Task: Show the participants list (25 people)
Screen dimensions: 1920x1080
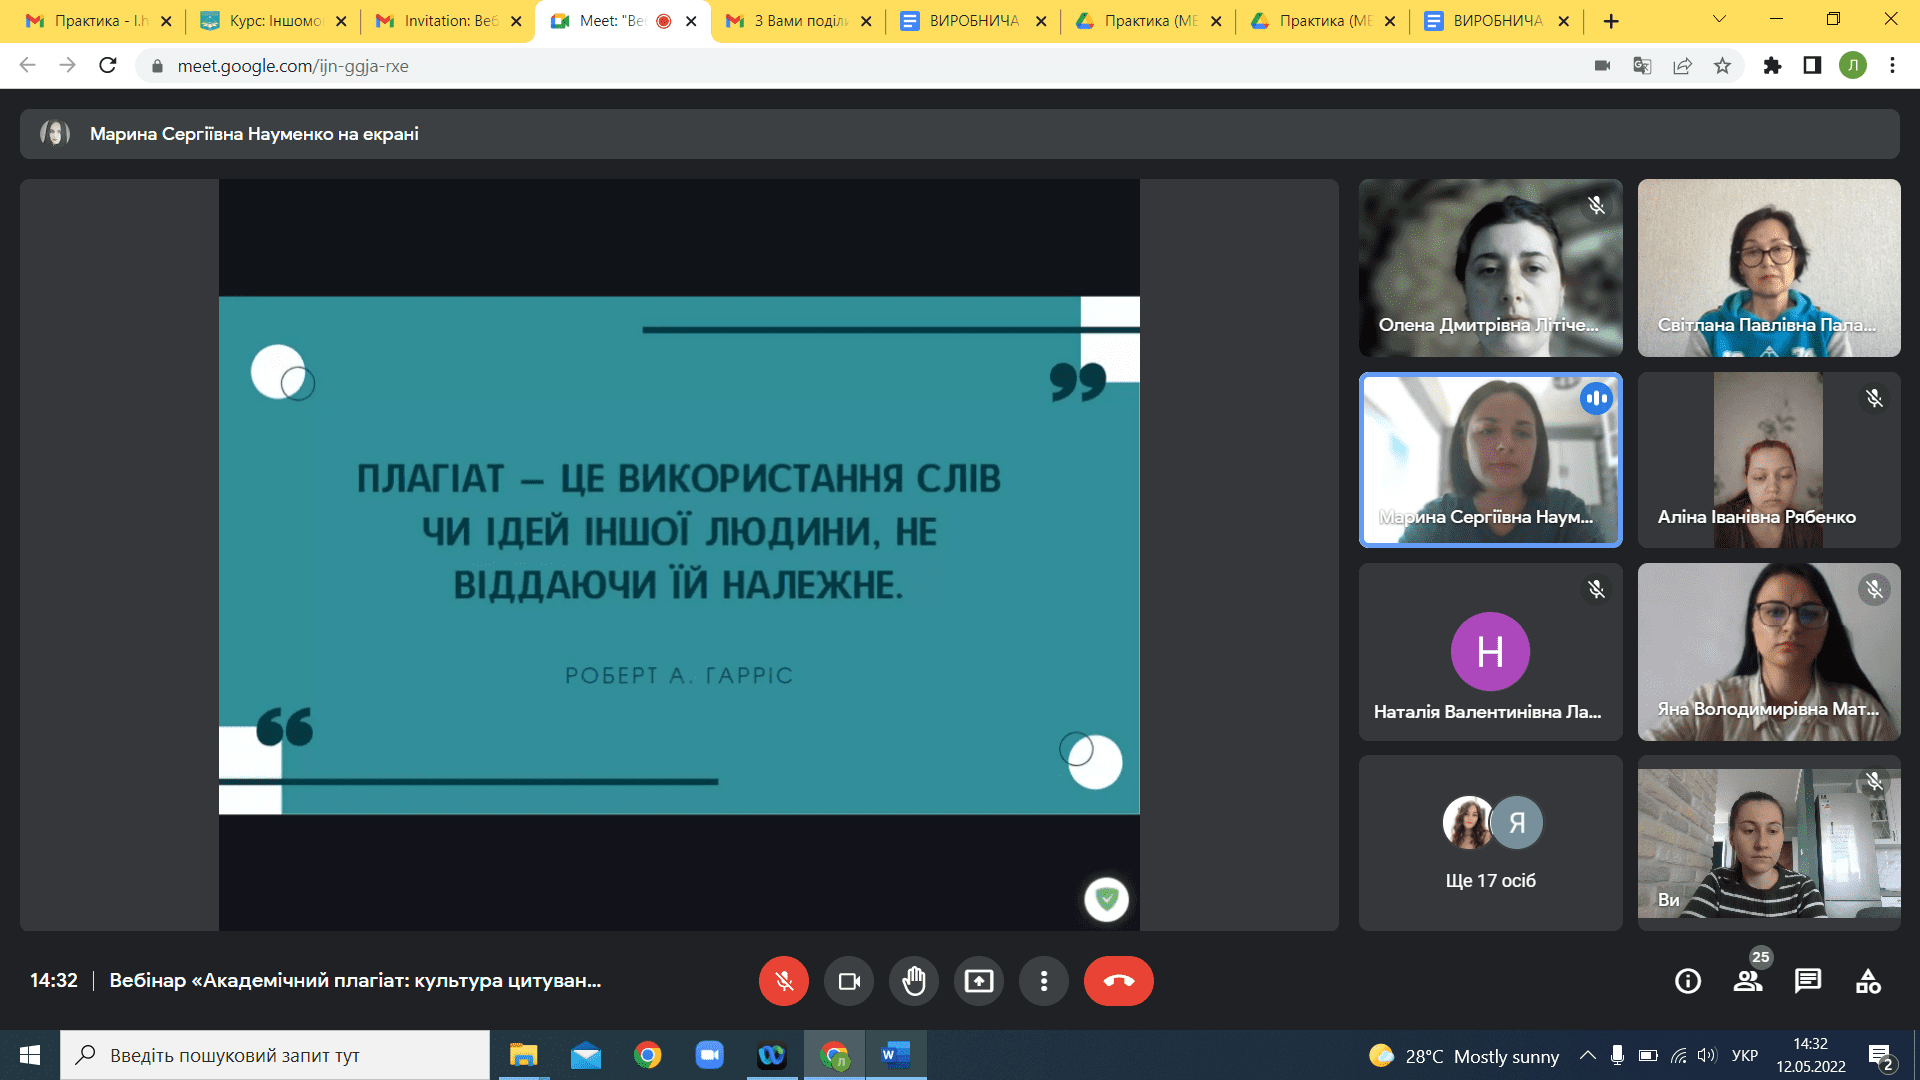Action: (x=1748, y=981)
